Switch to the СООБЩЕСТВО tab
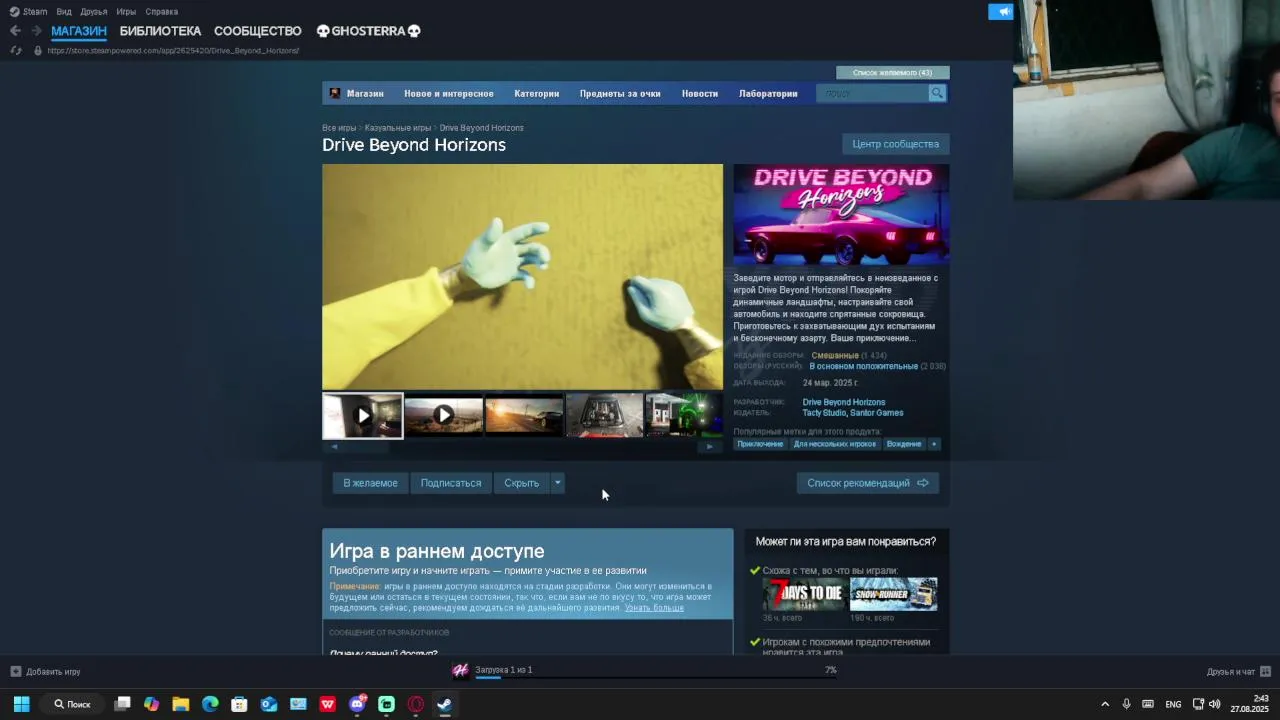This screenshot has height=720, width=1280. (257, 31)
